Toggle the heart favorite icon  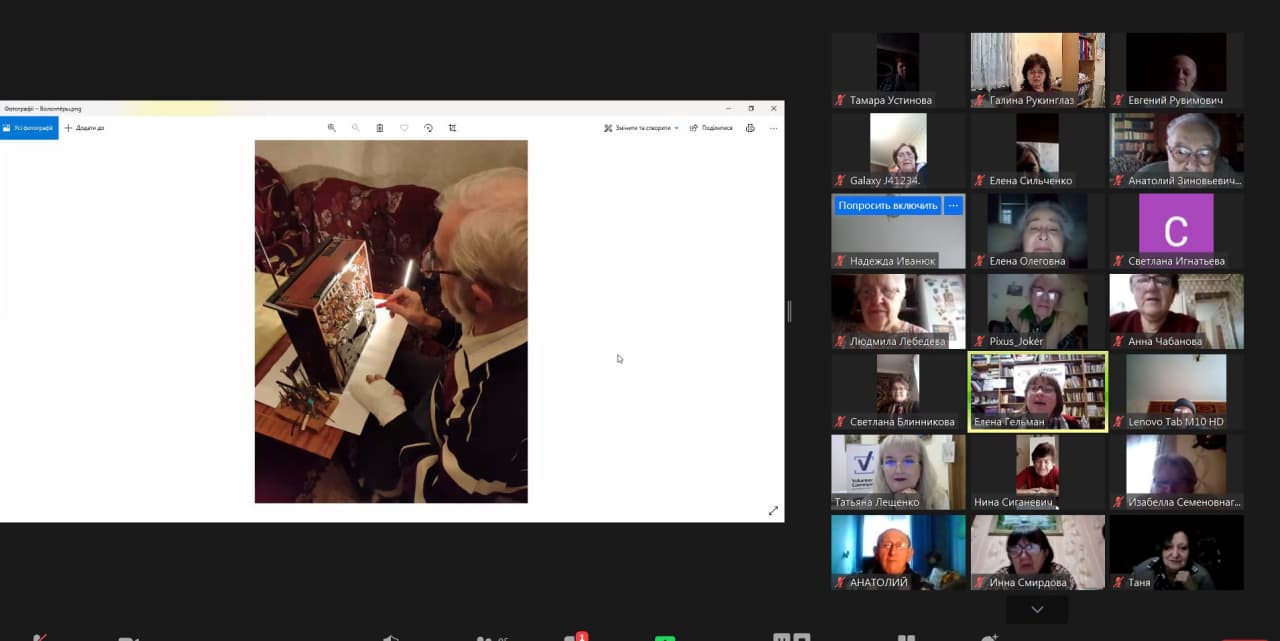pos(404,128)
